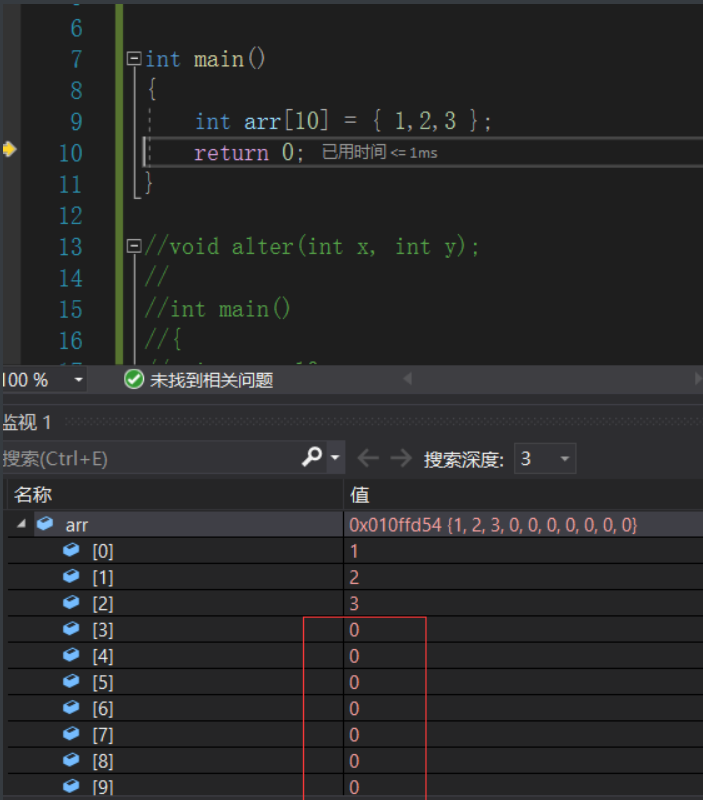Click the editor scroll left arrow
Screen dimensions: 703x800
pyautogui.click(x=407, y=379)
